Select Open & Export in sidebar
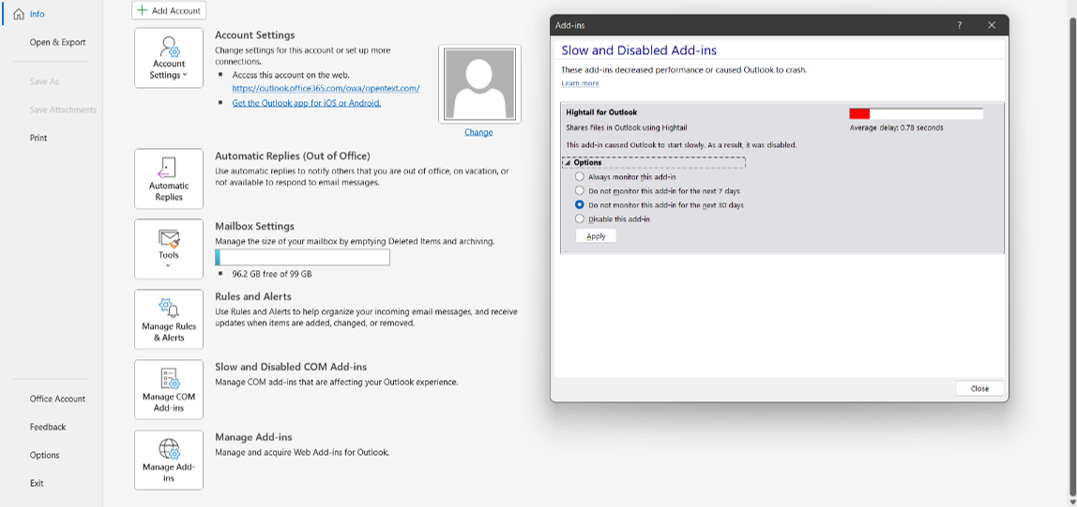This screenshot has height=507, width=1077. pos(58,42)
